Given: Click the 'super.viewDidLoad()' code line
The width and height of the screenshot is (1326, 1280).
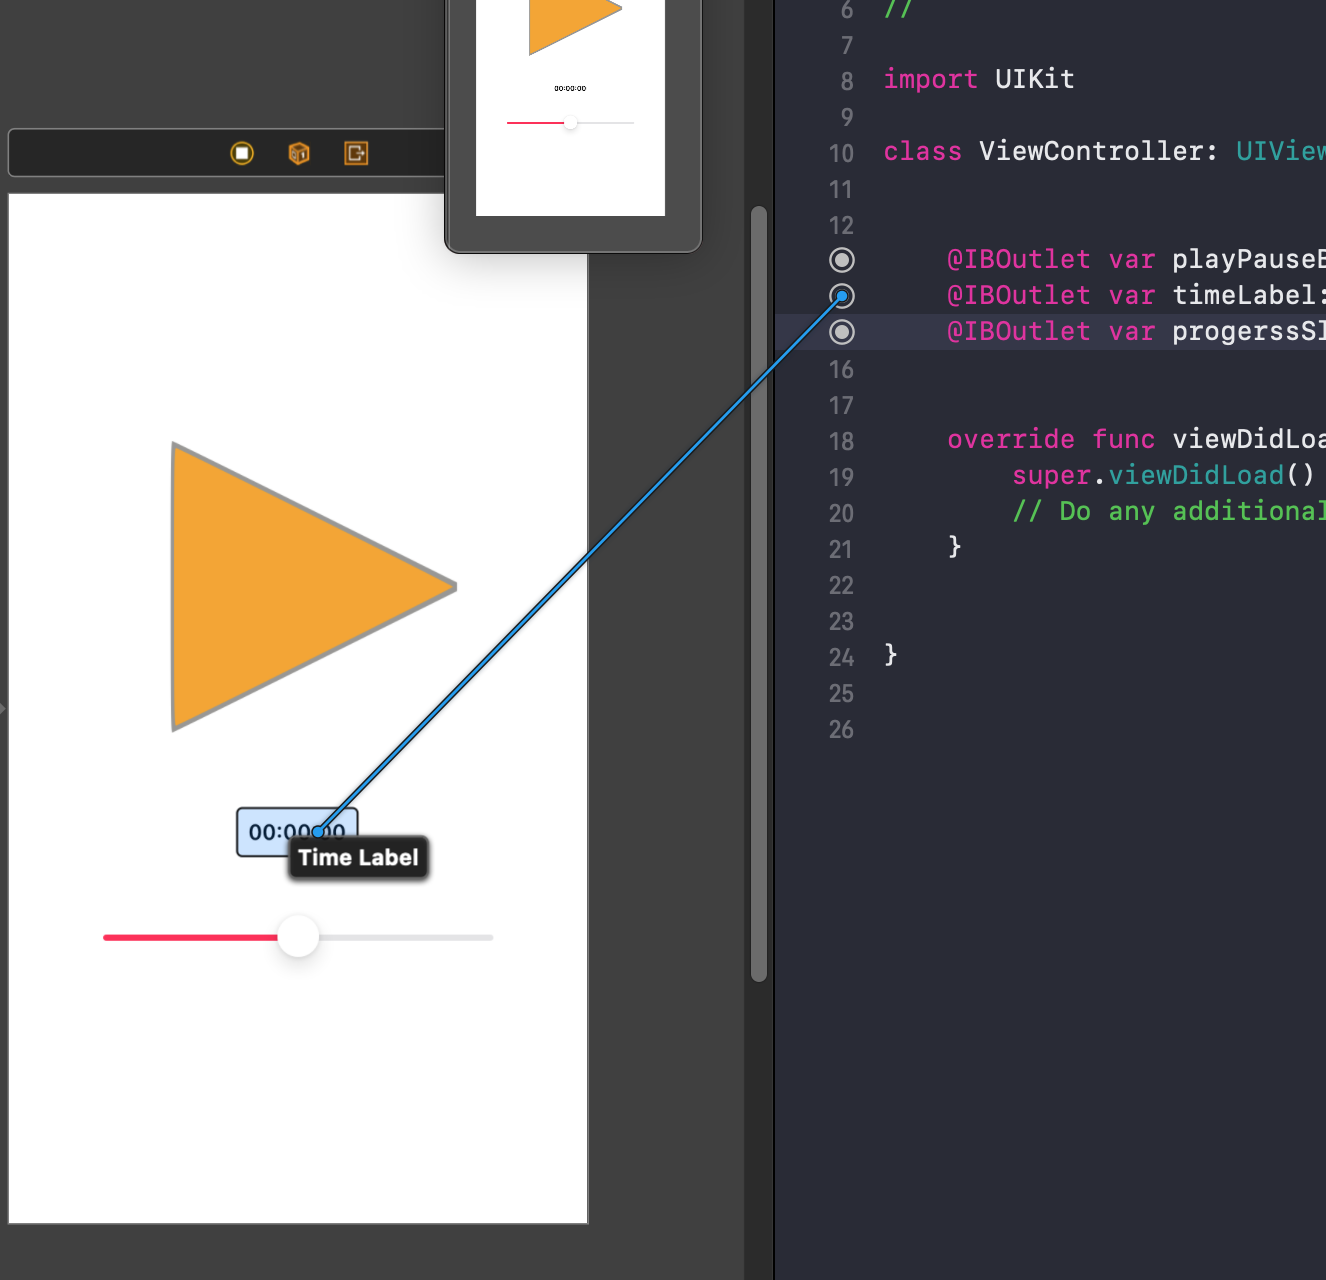Looking at the screenshot, I should pos(1163,475).
